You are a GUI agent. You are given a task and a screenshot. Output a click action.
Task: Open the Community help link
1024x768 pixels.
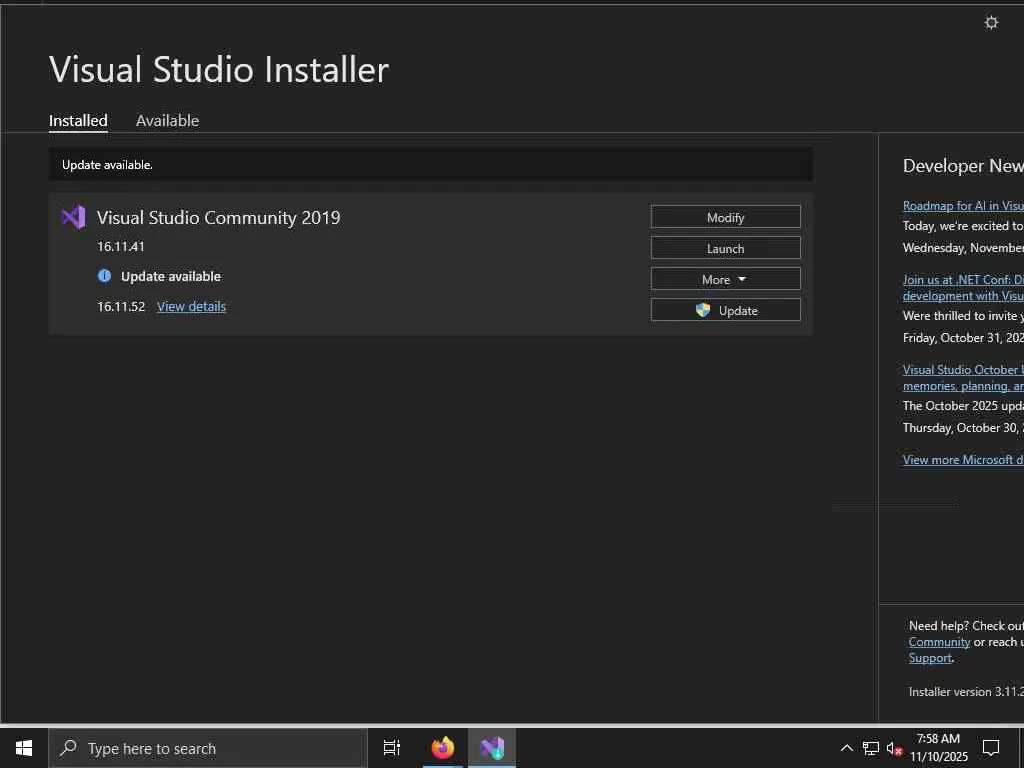pos(939,642)
